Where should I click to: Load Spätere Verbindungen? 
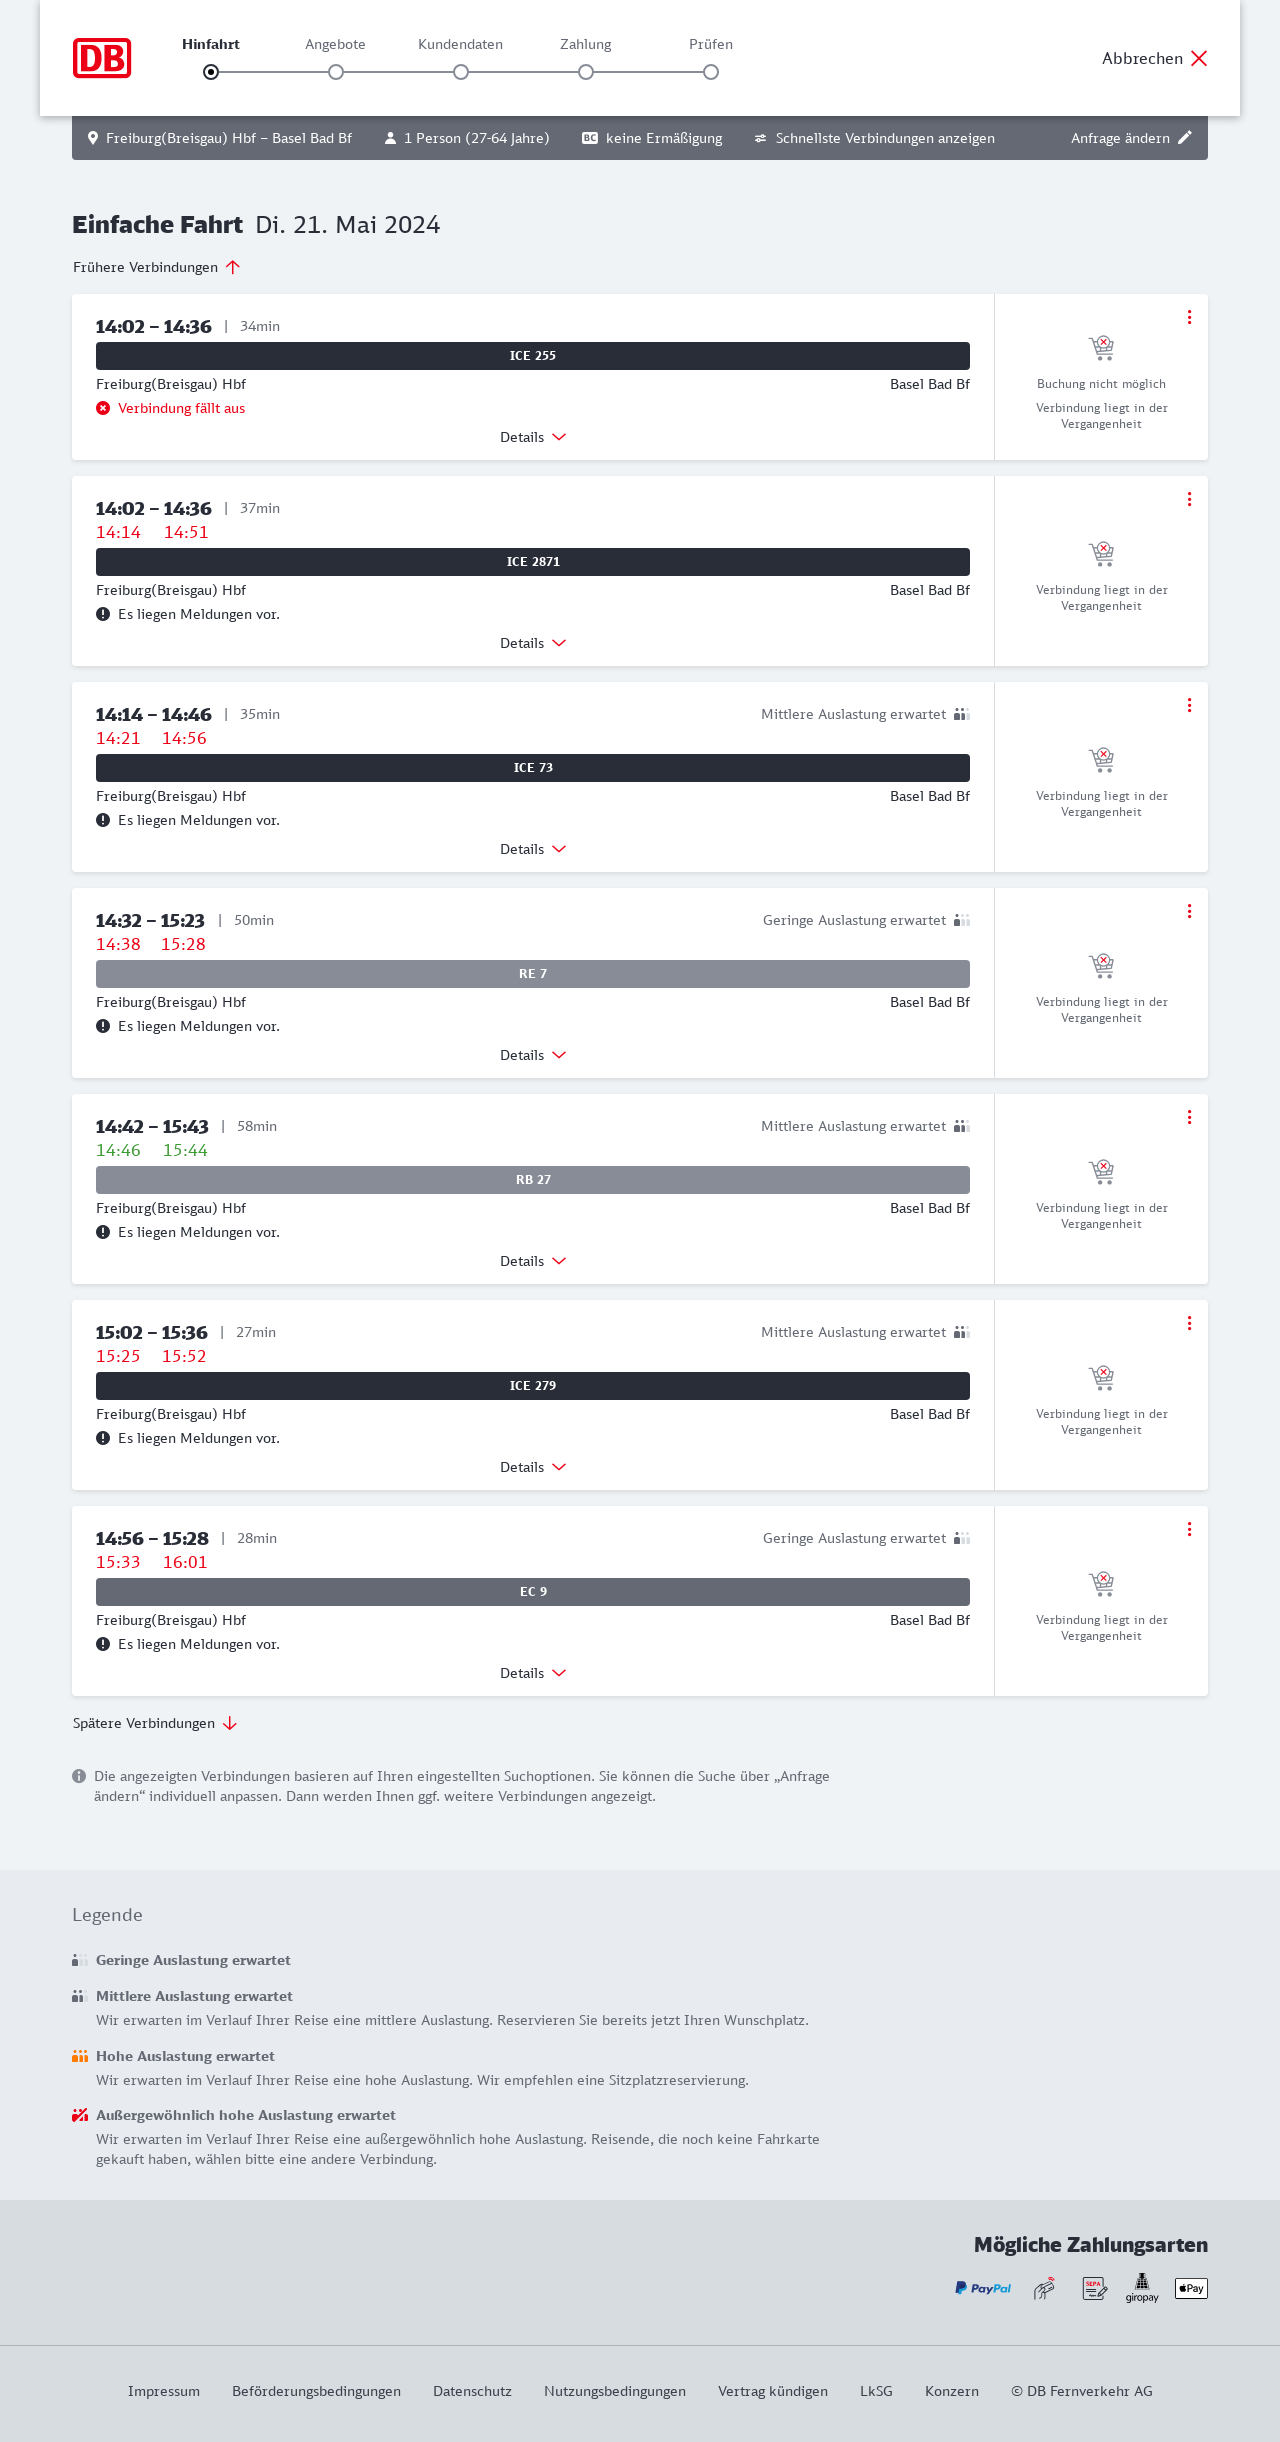155,1723
